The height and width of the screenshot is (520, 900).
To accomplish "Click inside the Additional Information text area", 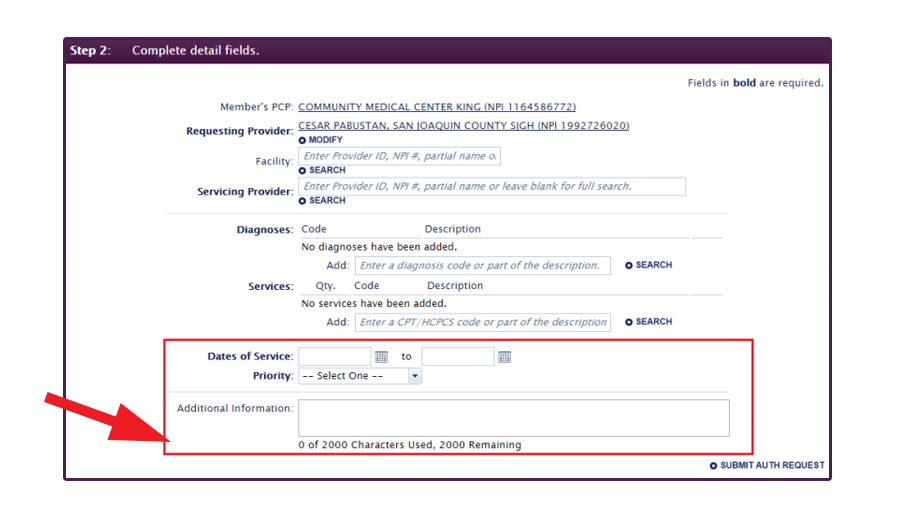I will click(x=513, y=418).
